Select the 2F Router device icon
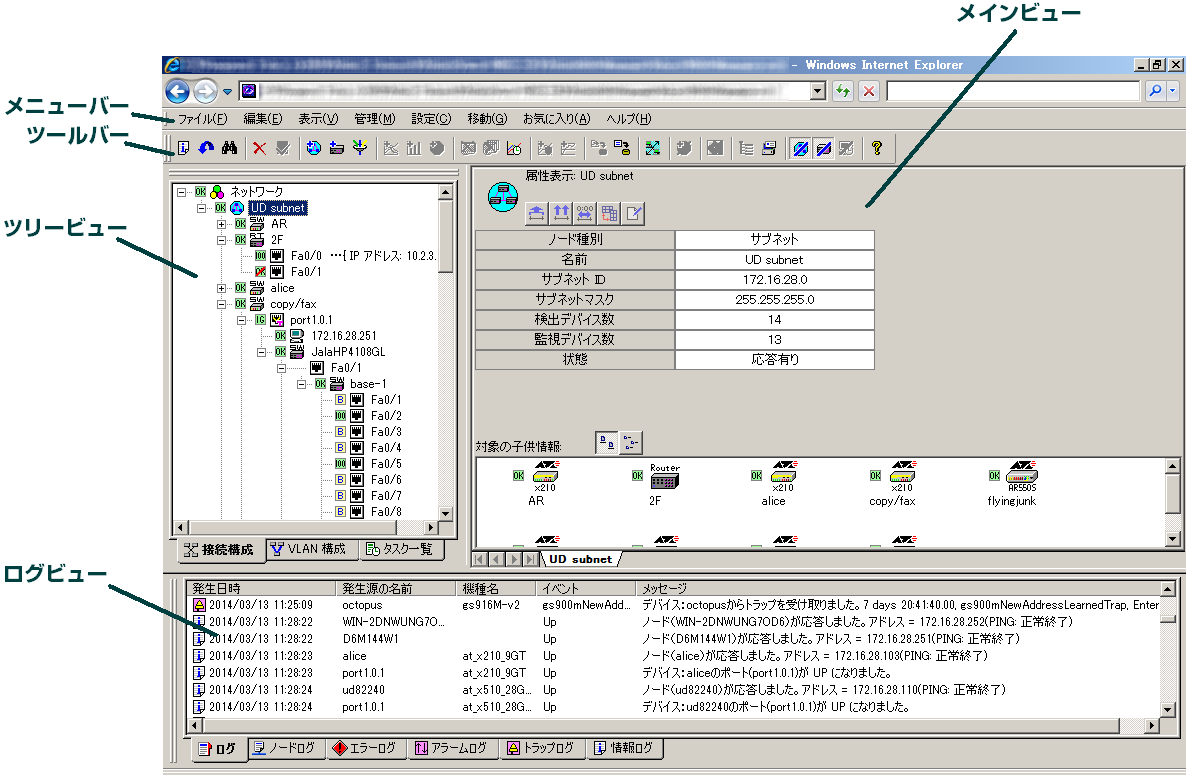The width and height of the screenshot is (1188, 775). pyautogui.click(x=664, y=477)
